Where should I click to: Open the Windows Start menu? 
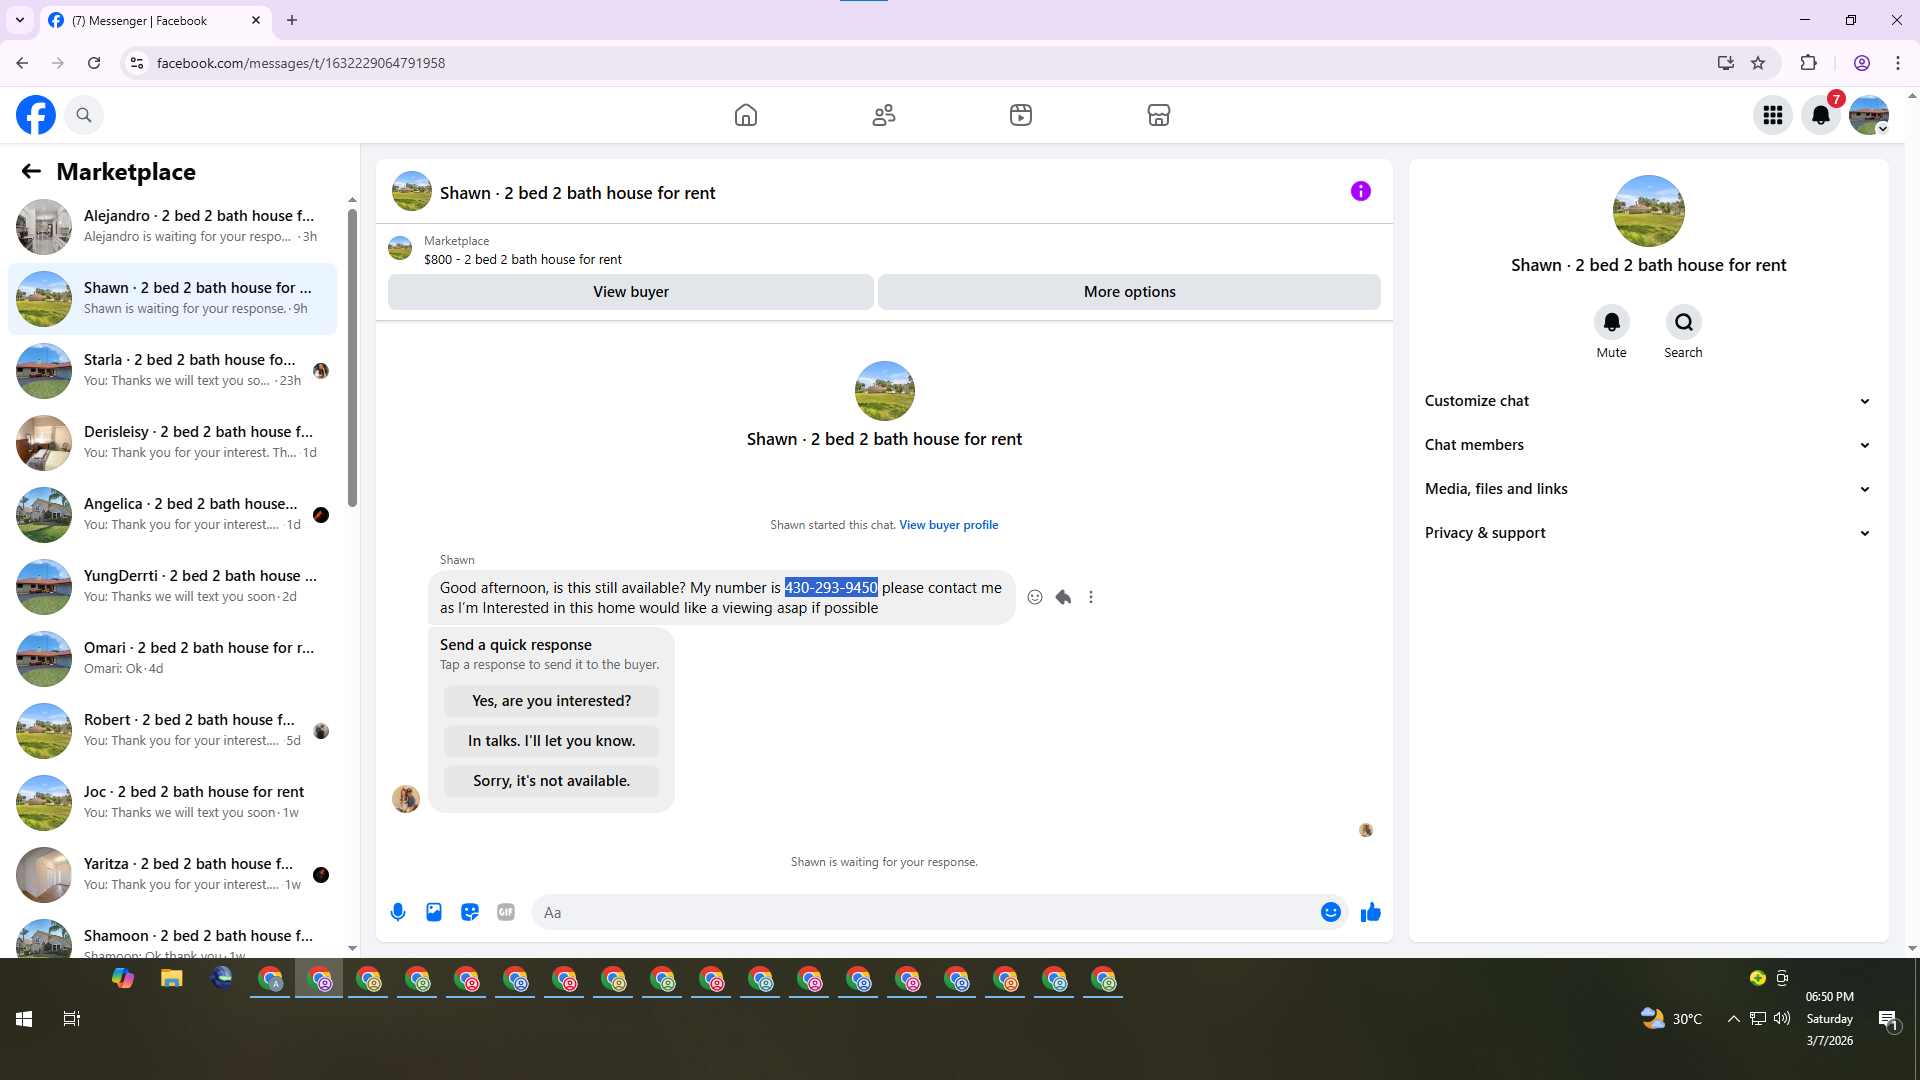[x=24, y=1019]
